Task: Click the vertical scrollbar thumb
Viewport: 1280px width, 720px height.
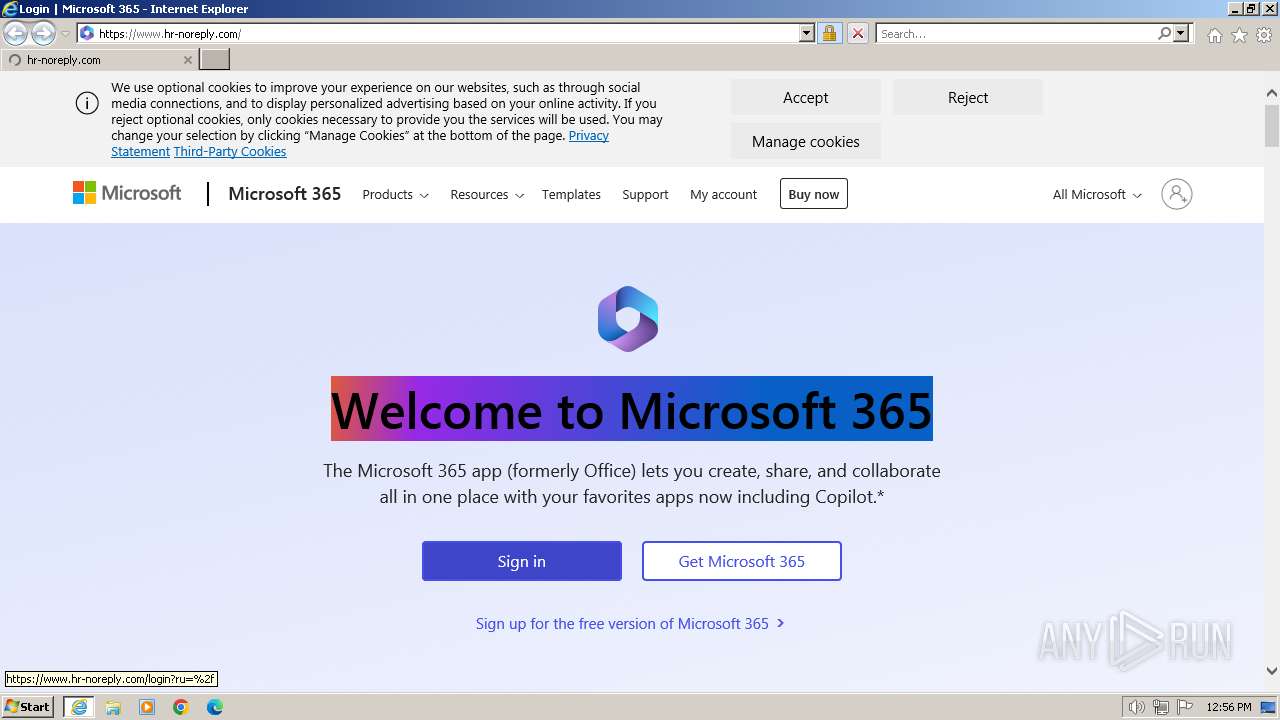Action: click(x=1271, y=125)
